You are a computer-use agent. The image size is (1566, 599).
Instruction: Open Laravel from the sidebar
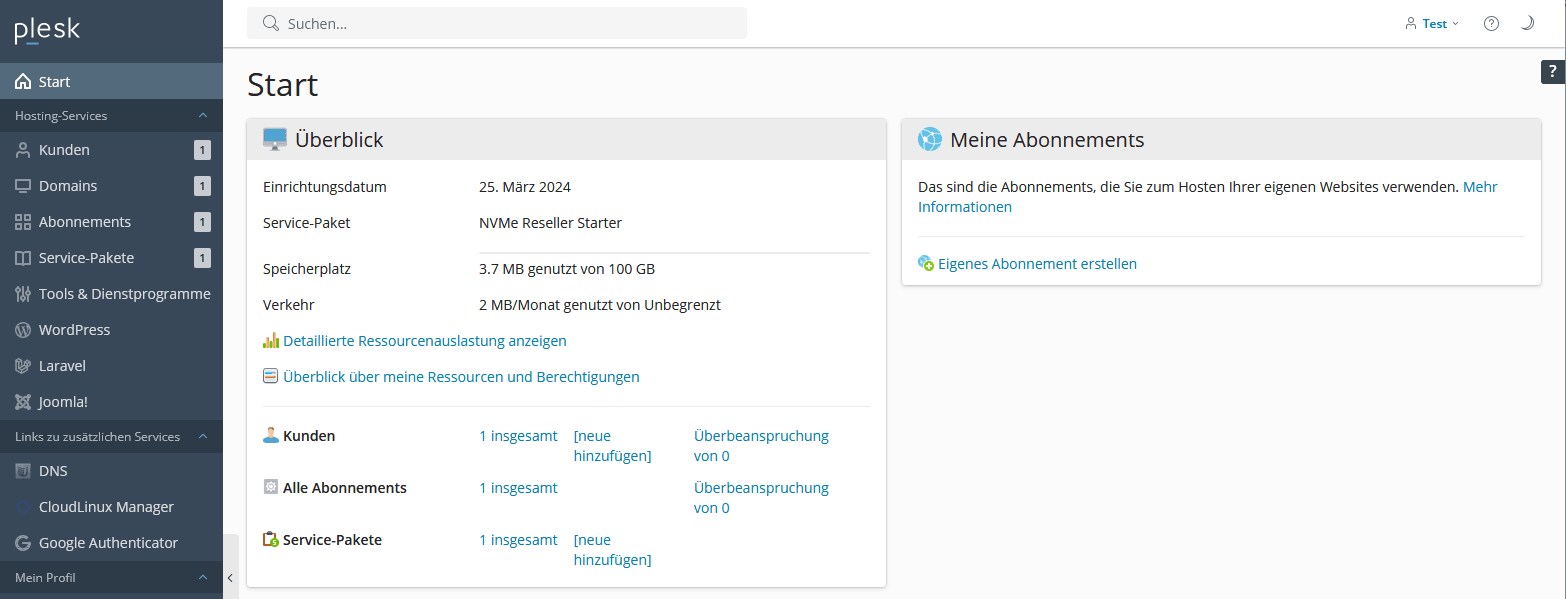[62, 366]
